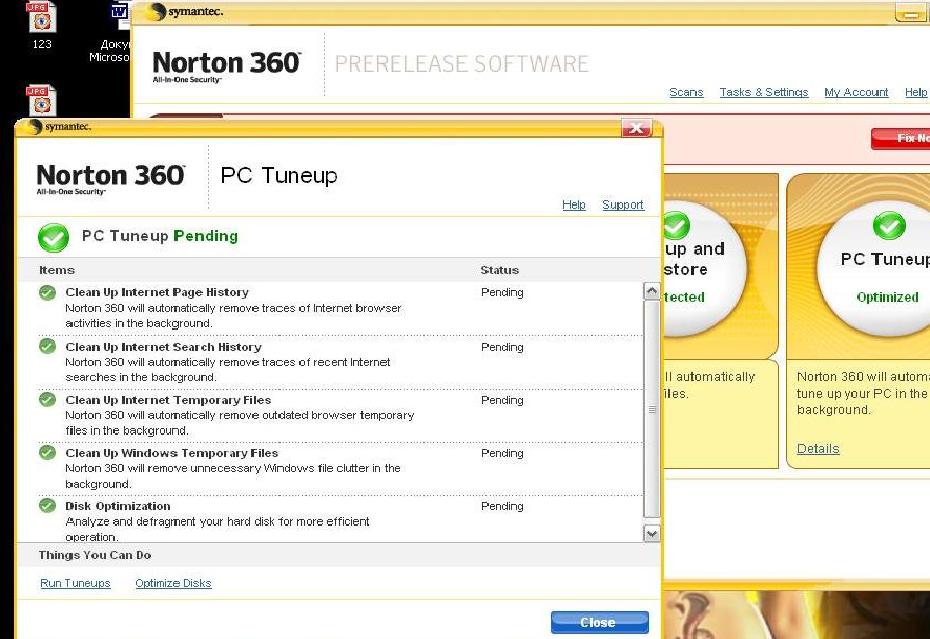Open Tasks & Settings in the main window
Viewport: 930px width, 639px height.
(x=764, y=93)
